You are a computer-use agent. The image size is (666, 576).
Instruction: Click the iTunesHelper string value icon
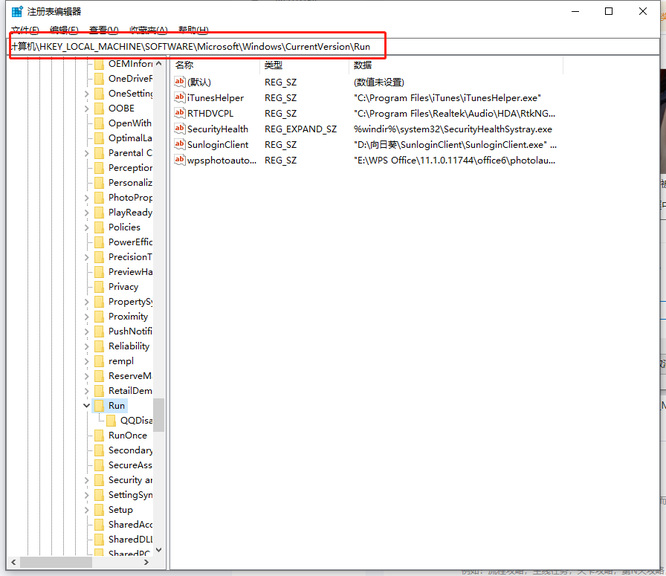(180, 98)
